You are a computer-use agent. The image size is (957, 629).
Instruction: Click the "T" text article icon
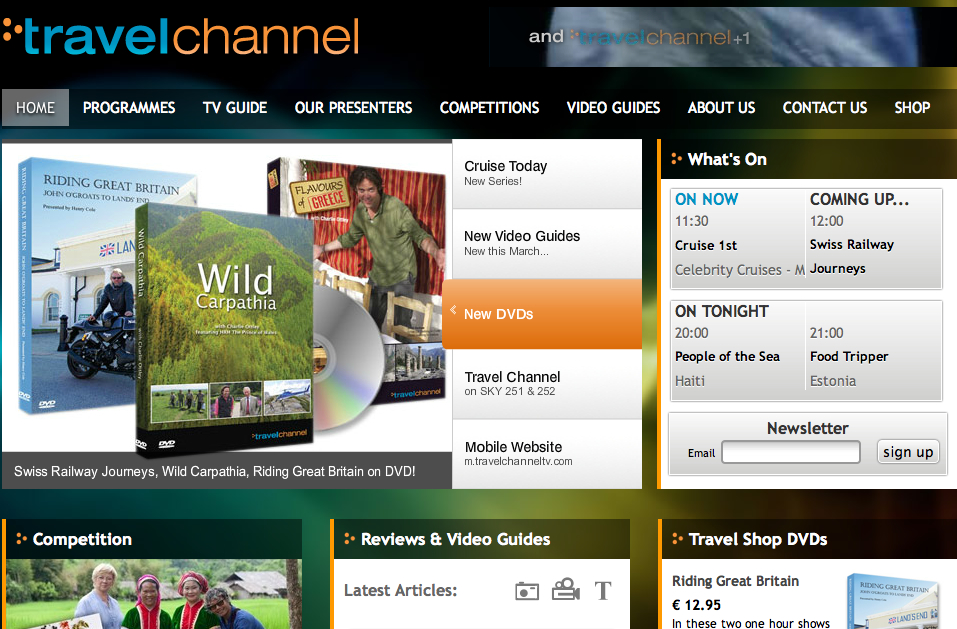tap(602, 590)
